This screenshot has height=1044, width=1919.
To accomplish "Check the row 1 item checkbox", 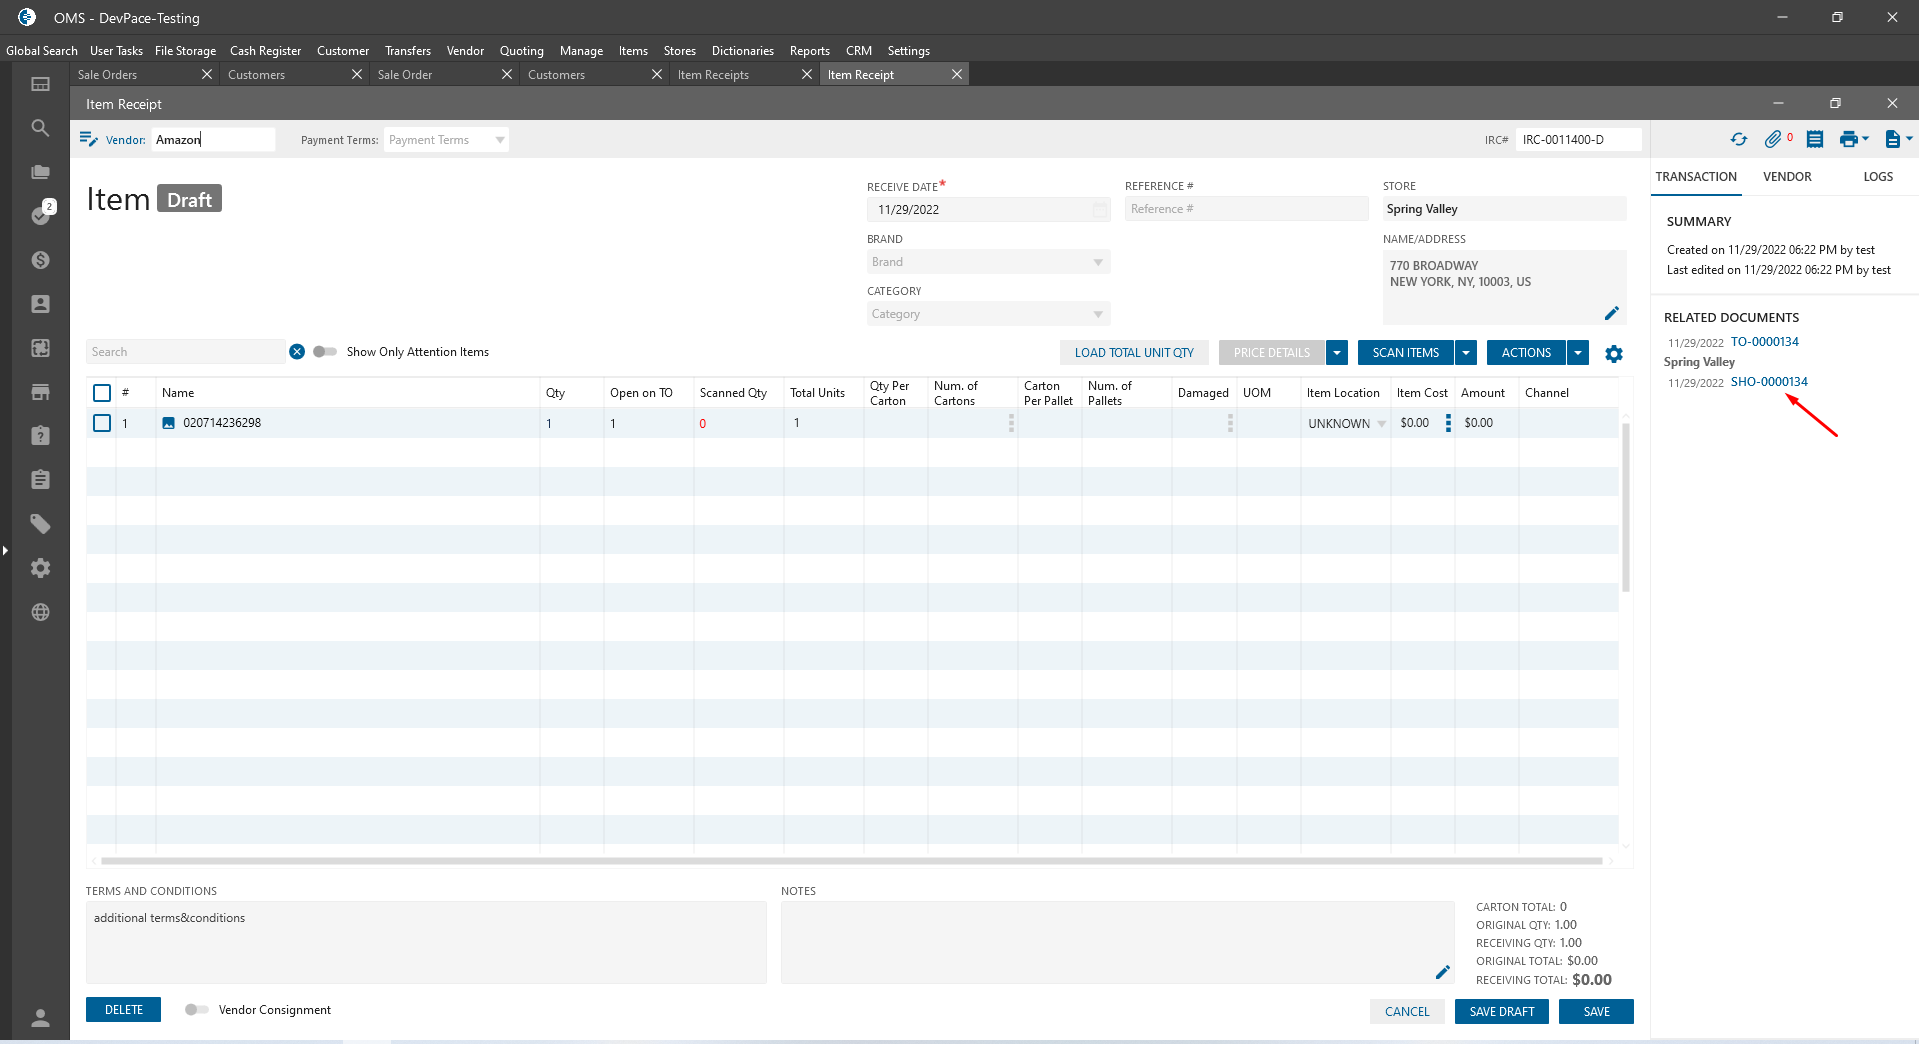I will click(x=102, y=423).
